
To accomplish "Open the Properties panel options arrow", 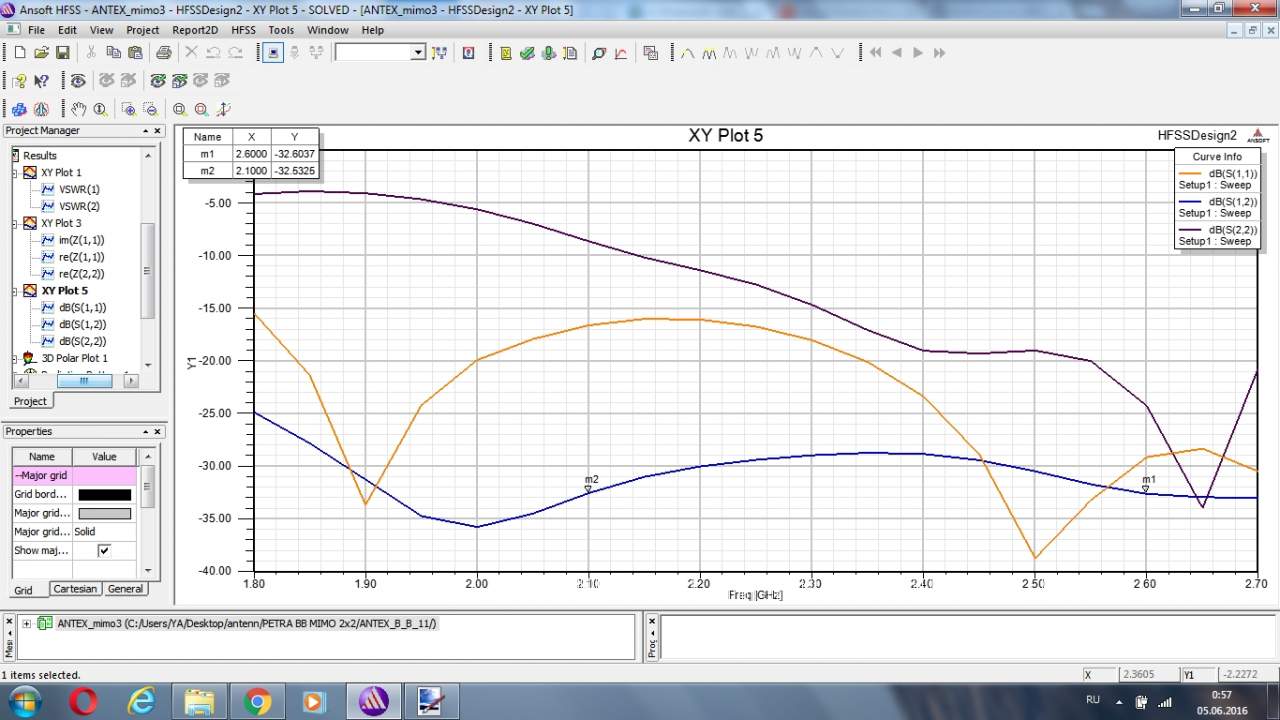I will pos(144,432).
